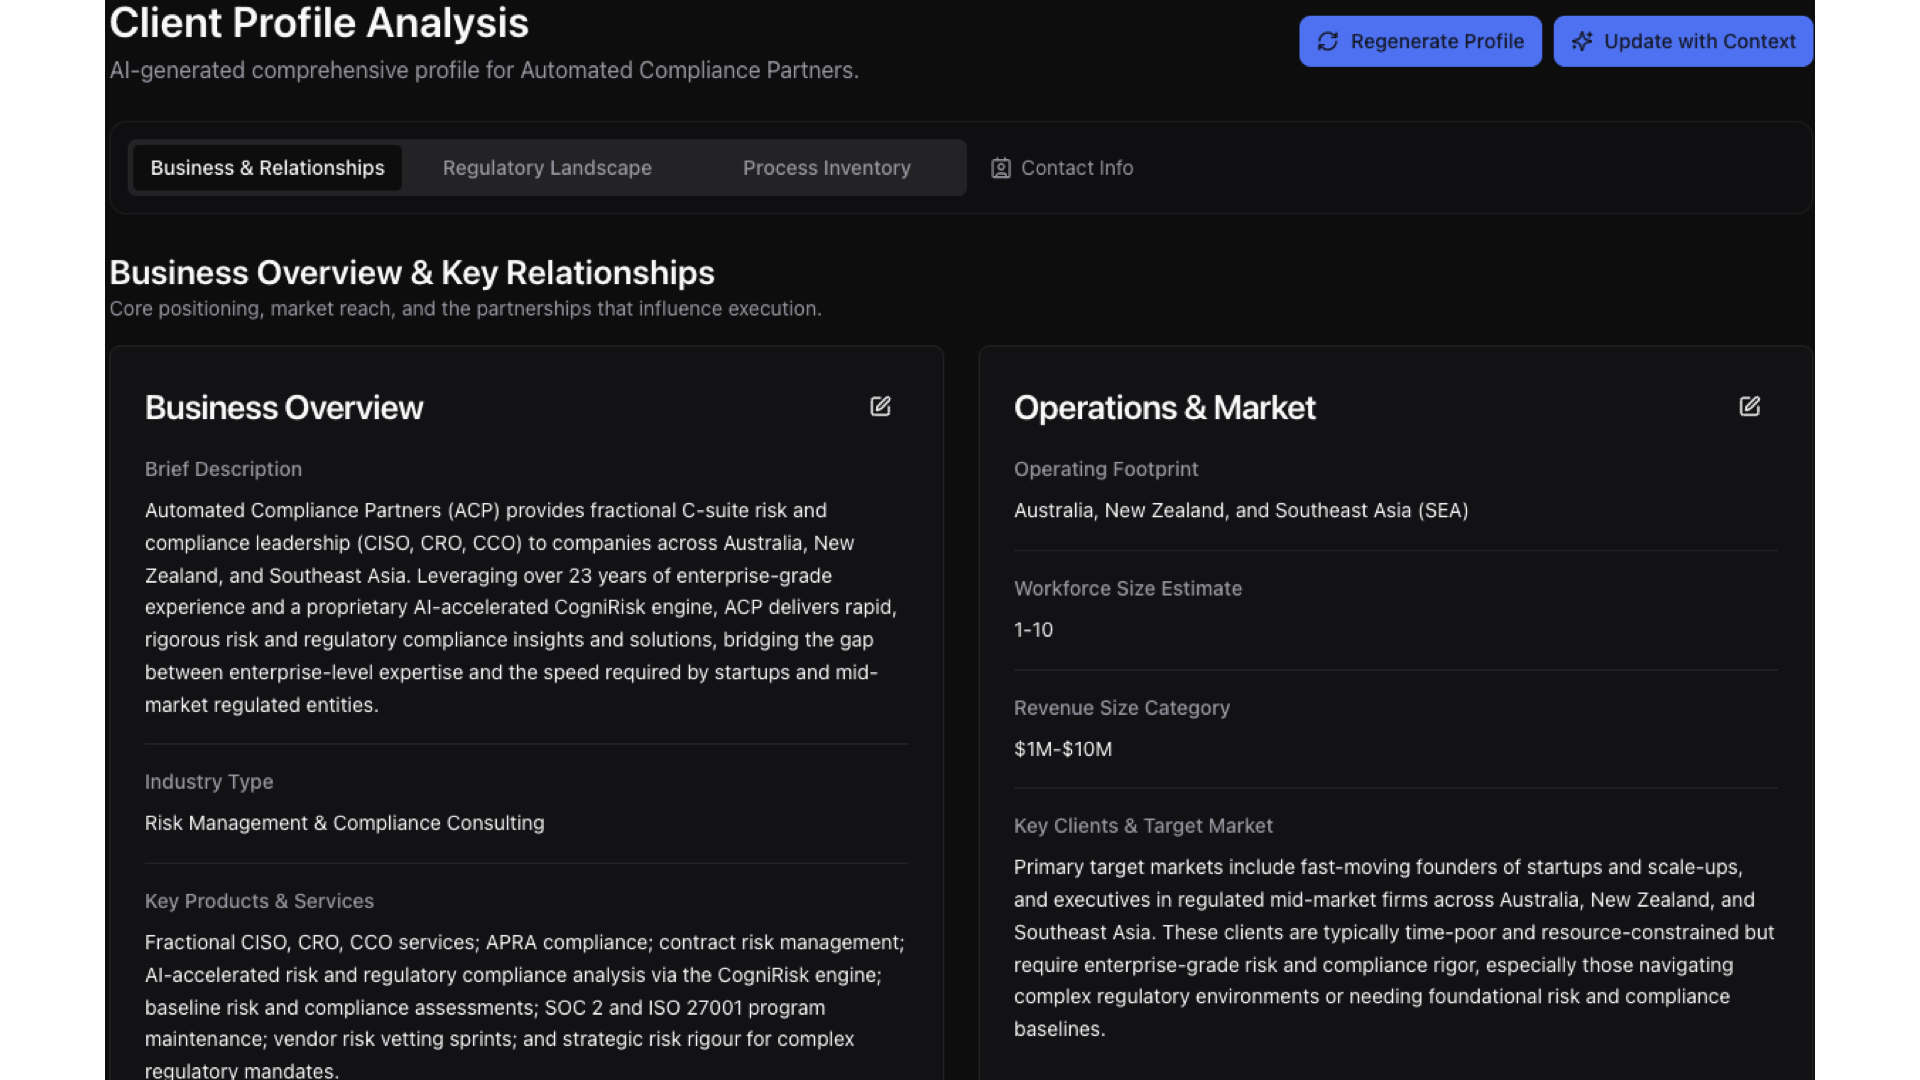The image size is (1920, 1080).
Task: Click the edit icon on Operations & Market card
Action: pyautogui.click(x=1750, y=406)
